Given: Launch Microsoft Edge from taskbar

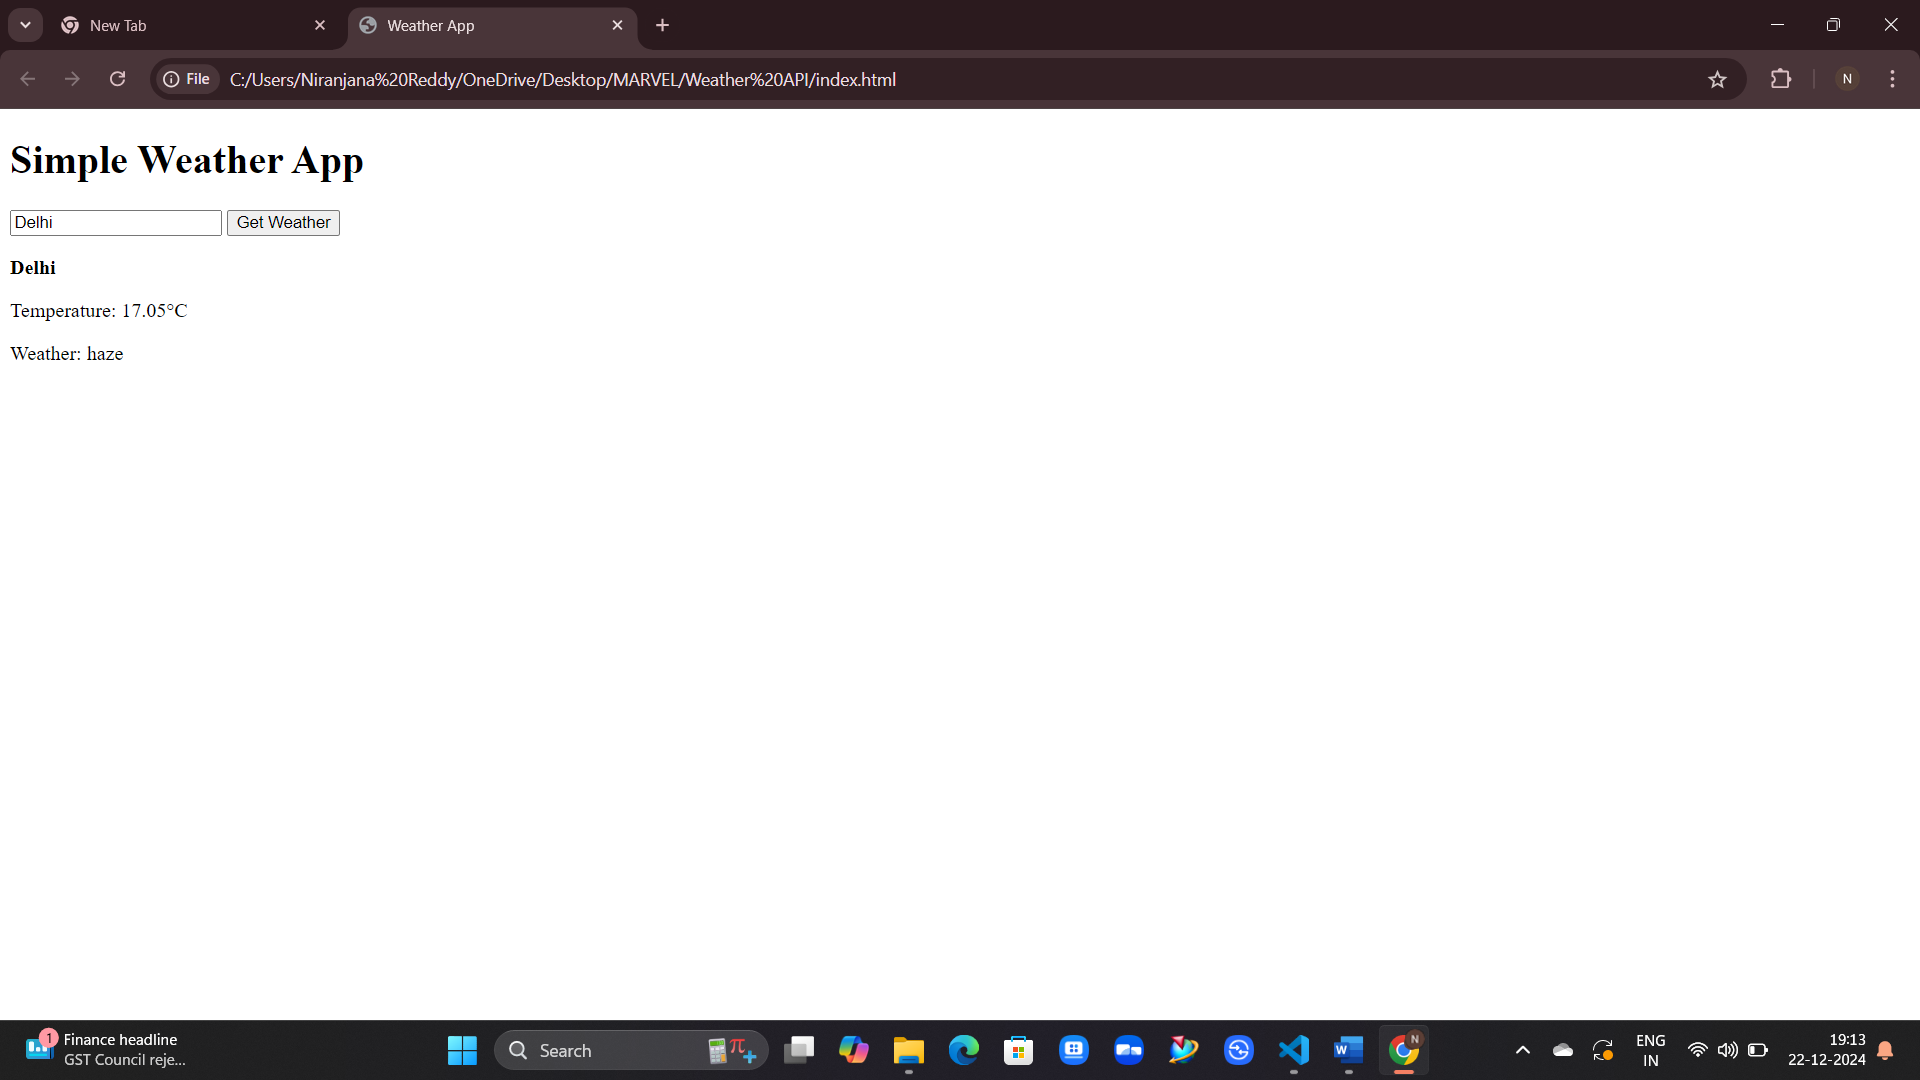Looking at the screenshot, I should click(x=964, y=1050).
